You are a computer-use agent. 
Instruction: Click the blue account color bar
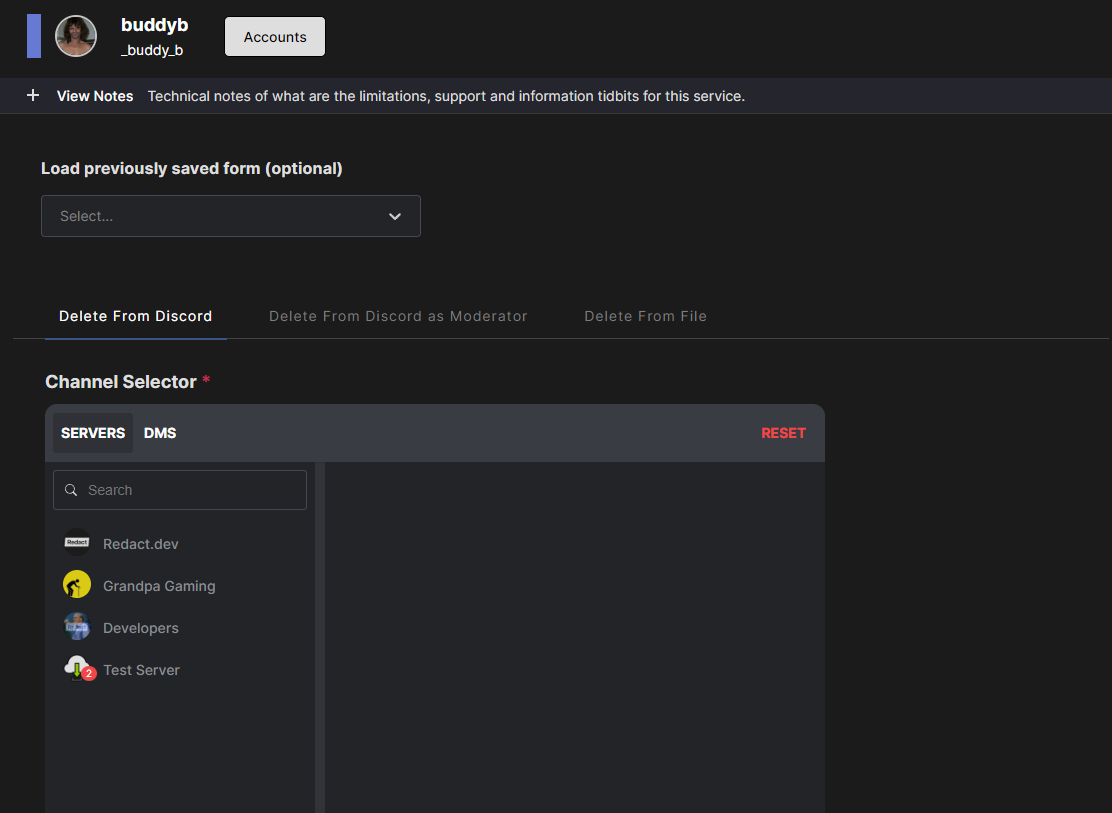coord(34,36)
